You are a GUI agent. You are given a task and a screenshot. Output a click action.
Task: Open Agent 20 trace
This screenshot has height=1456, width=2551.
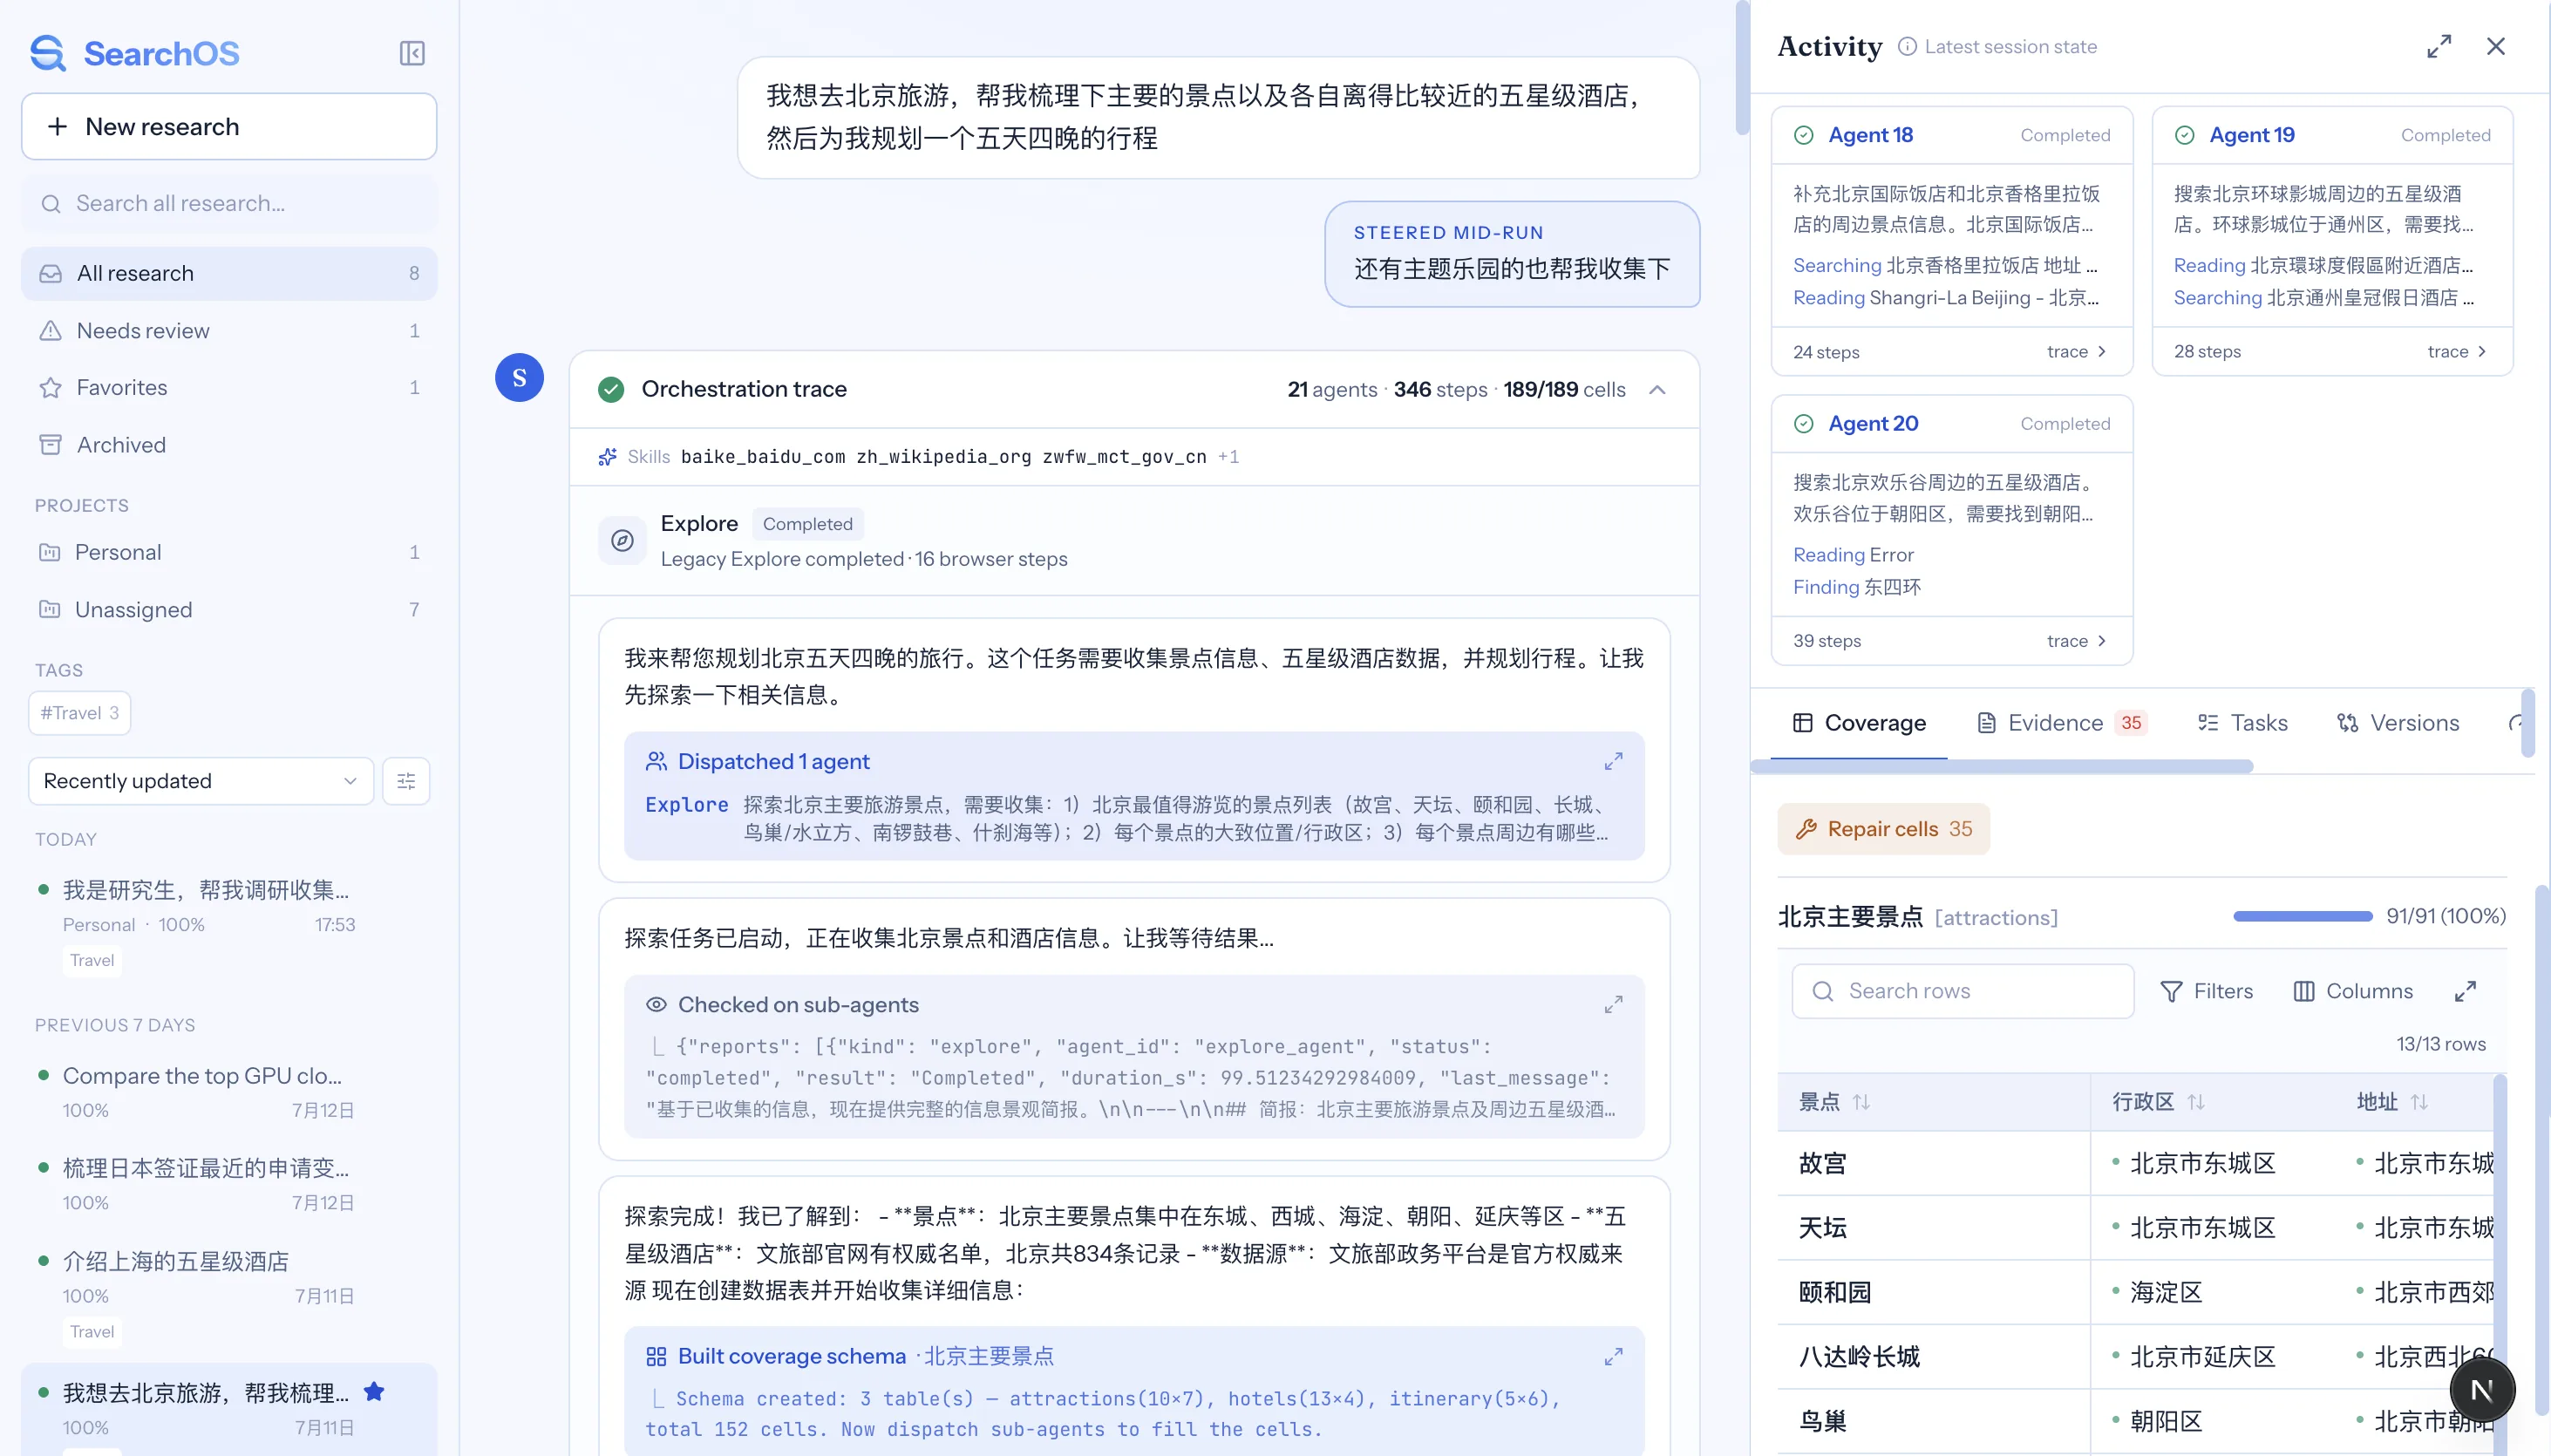(x=2077, y=641)
